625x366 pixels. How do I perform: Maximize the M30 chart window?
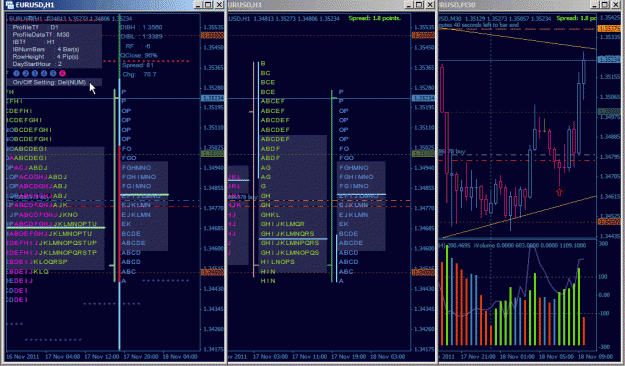tap(605, 5)
